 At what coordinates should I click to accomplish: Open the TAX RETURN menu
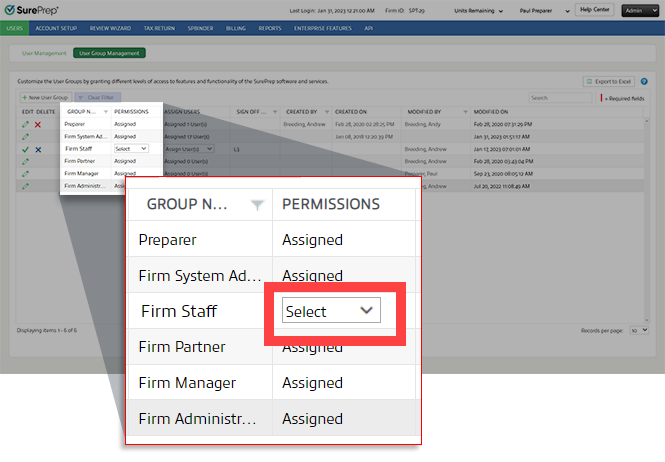coord(159,28)
